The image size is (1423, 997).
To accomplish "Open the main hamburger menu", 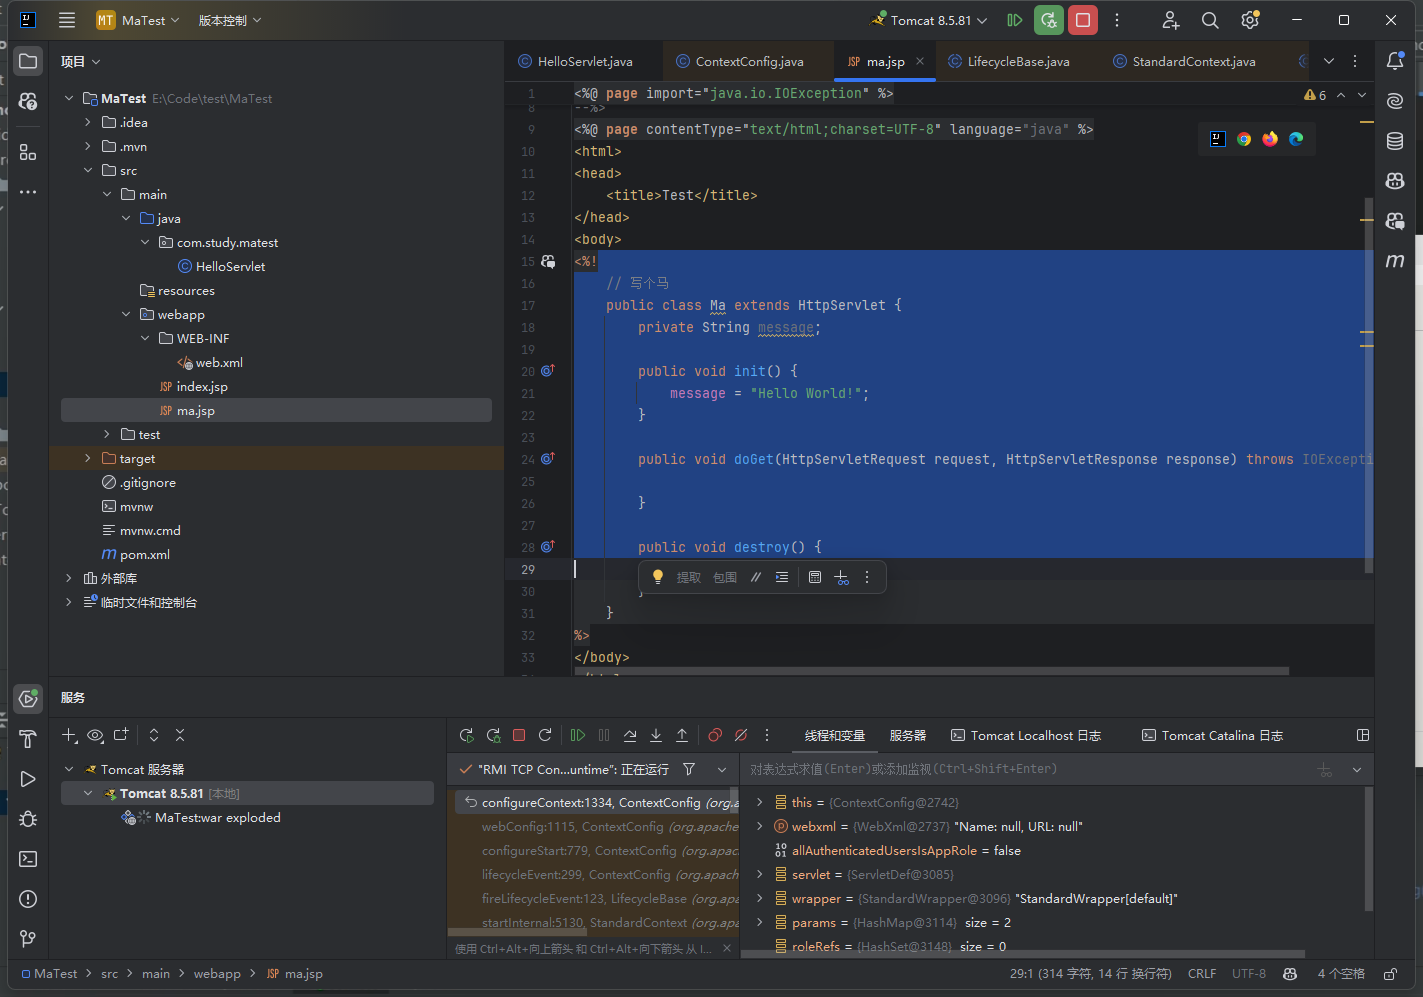I will [x=67, y=20].
